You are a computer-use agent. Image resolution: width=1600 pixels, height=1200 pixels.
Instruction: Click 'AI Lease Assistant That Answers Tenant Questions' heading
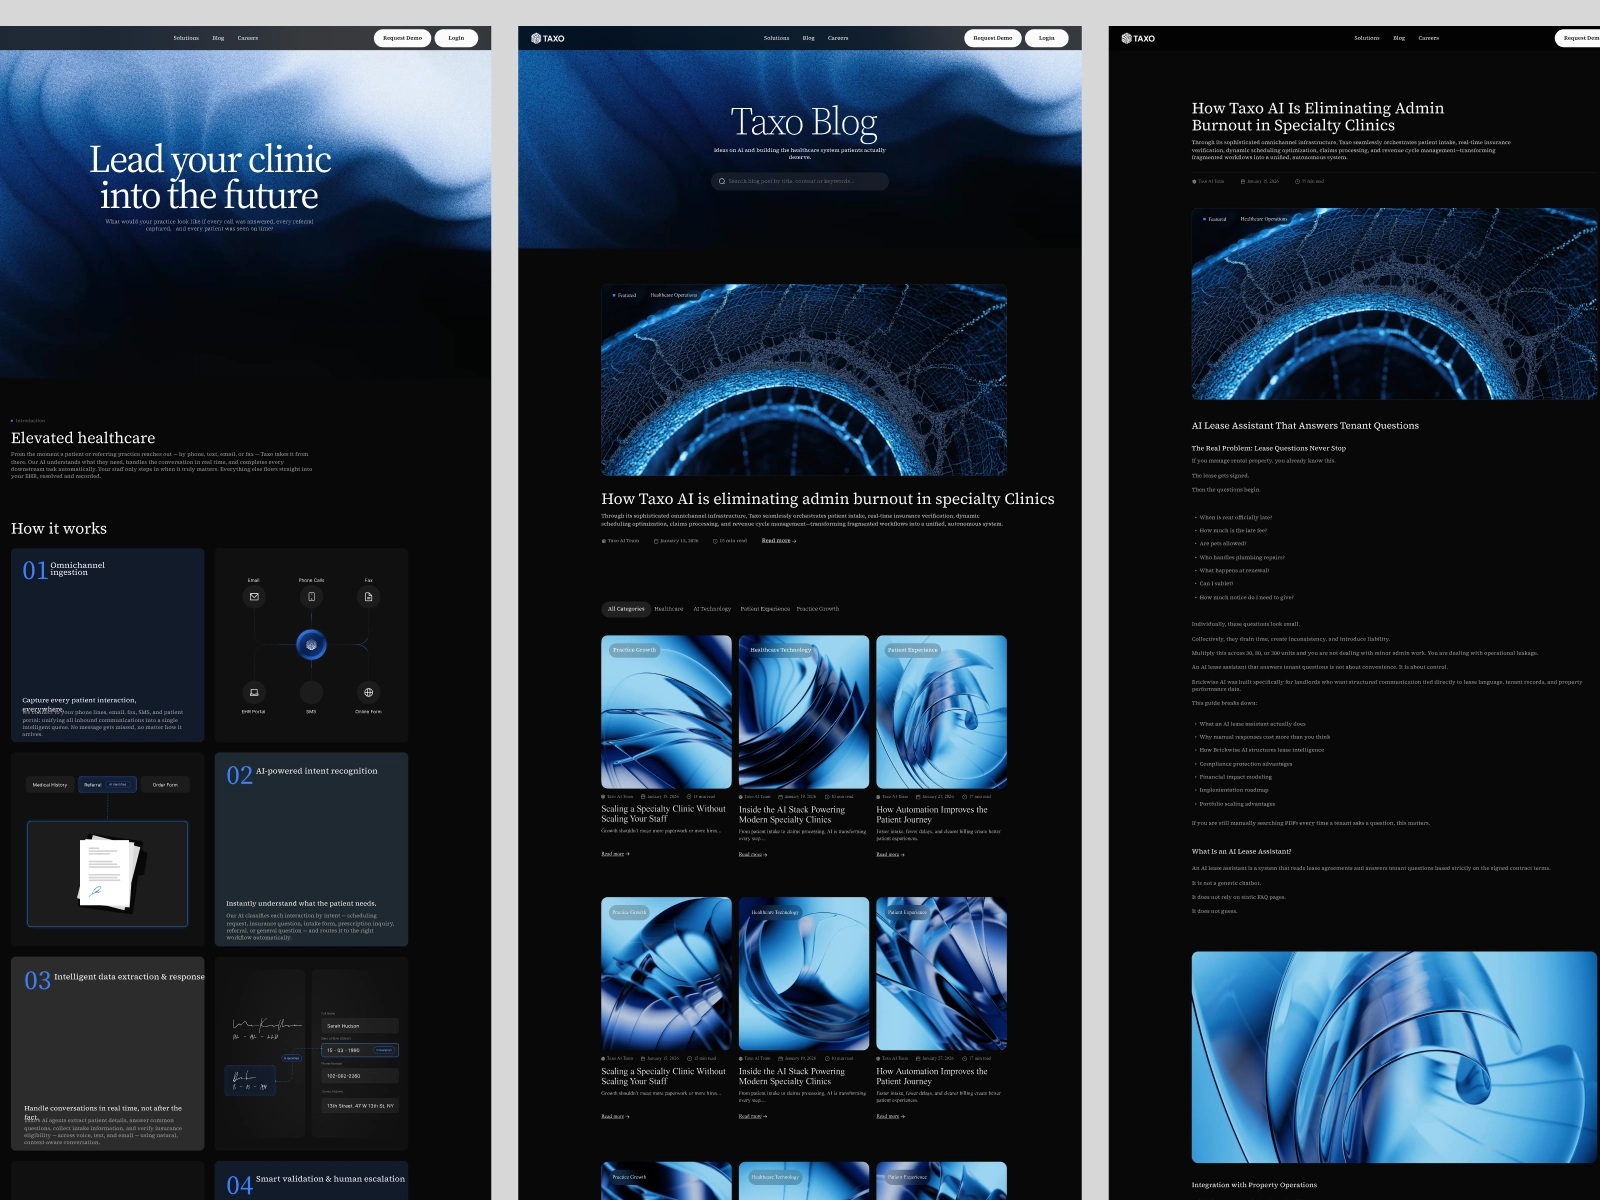[1305, 426]
